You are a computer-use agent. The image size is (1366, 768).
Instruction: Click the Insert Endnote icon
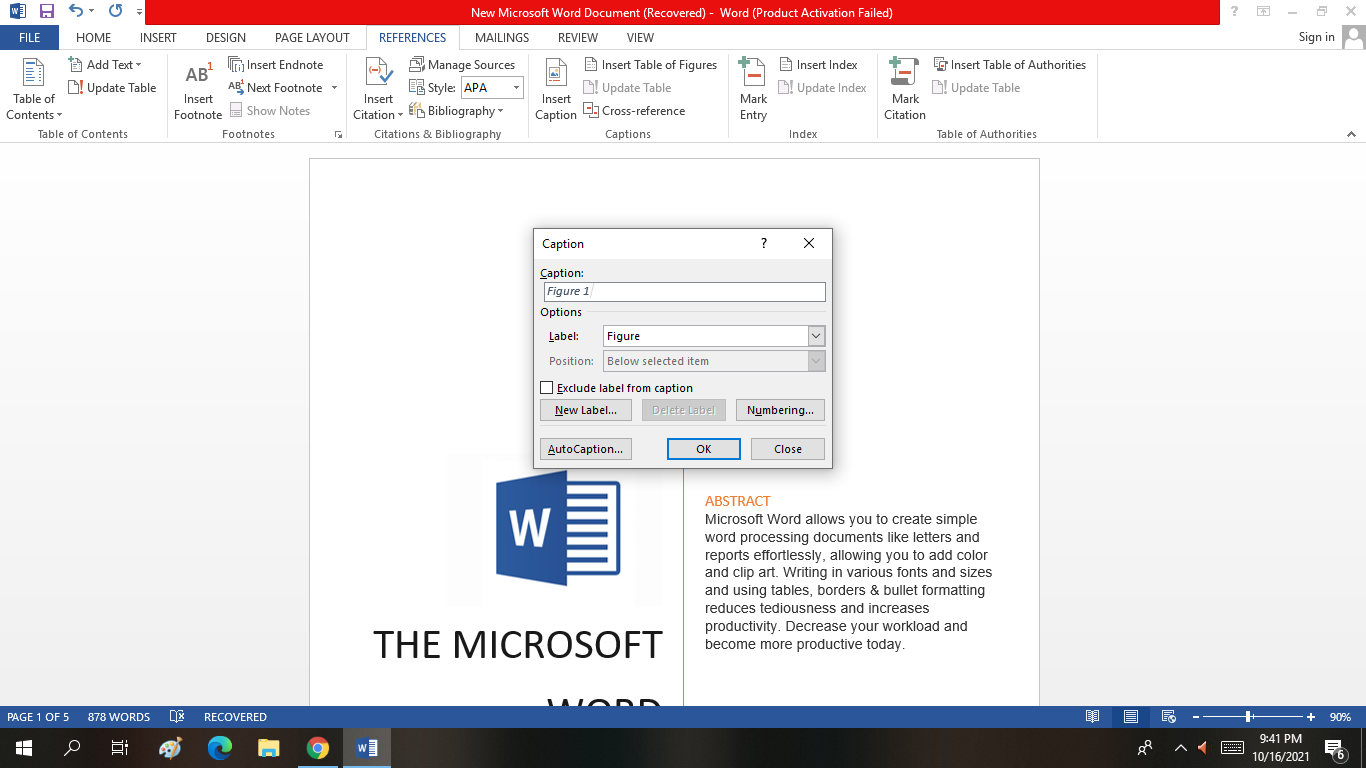236,65
